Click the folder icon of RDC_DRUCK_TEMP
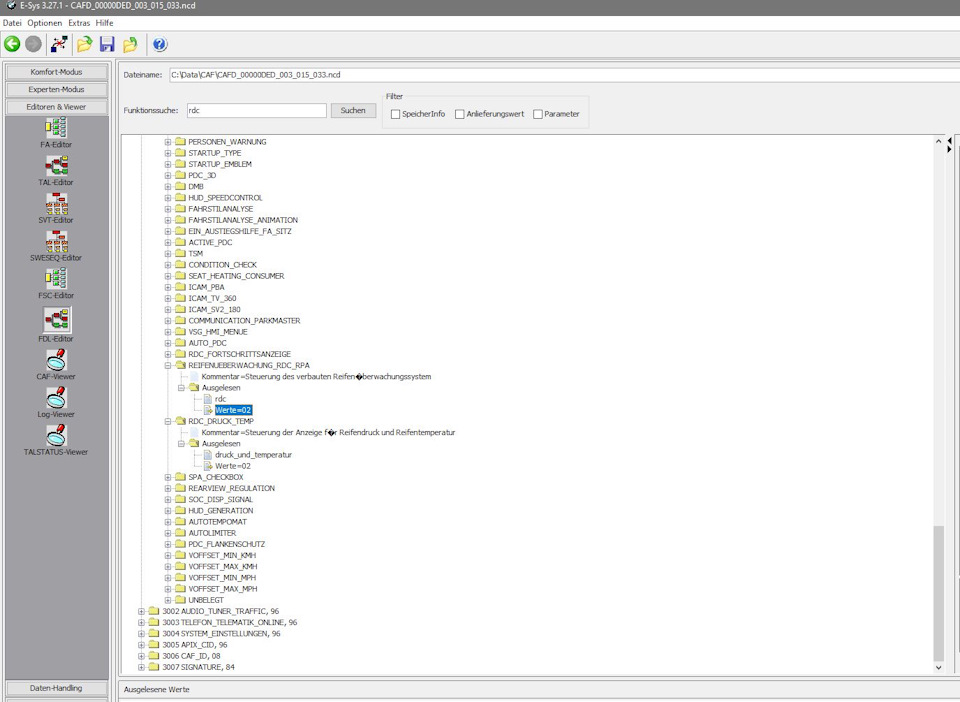 click(181, 421)
